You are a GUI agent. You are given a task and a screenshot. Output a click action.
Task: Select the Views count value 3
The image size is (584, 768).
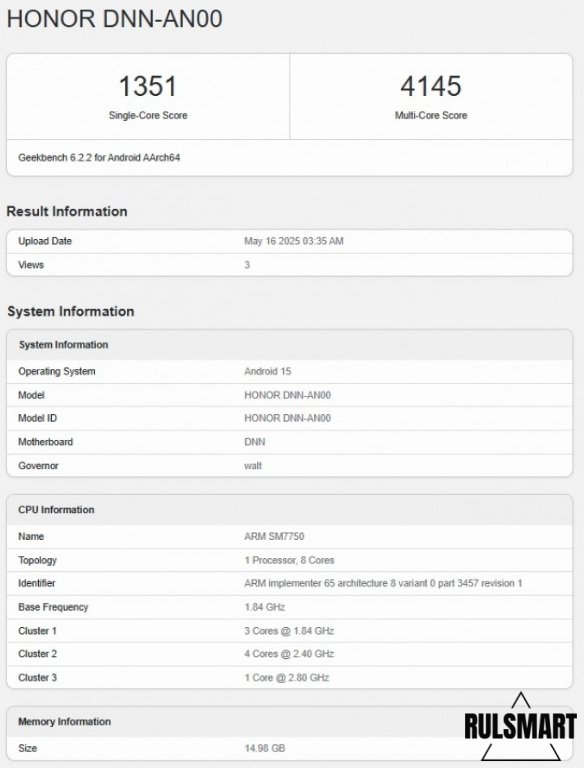point(247,265)
